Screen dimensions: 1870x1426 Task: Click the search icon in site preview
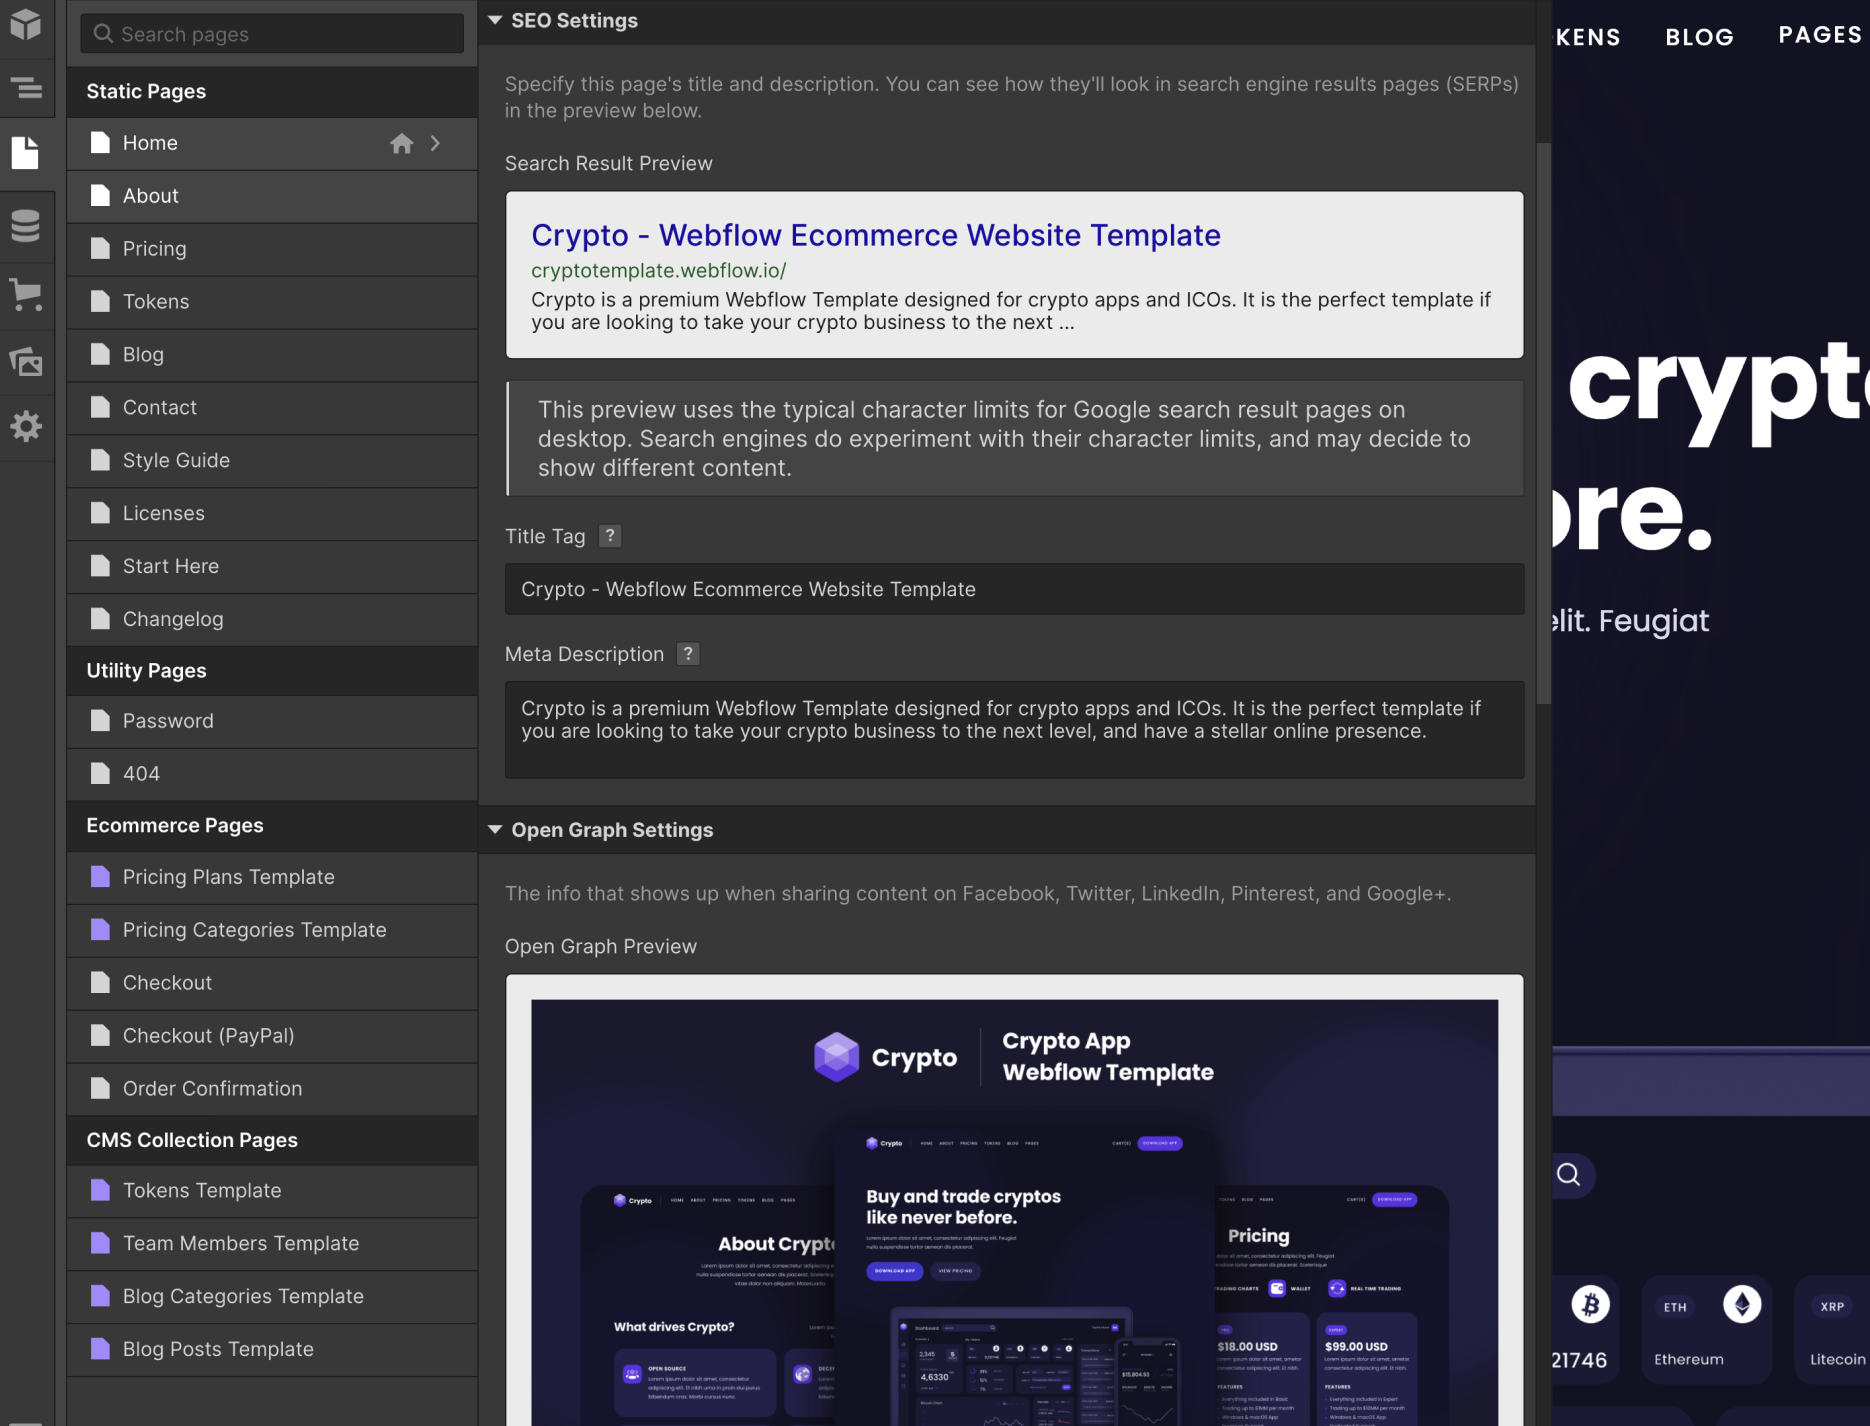[x=1569, y=1175]
